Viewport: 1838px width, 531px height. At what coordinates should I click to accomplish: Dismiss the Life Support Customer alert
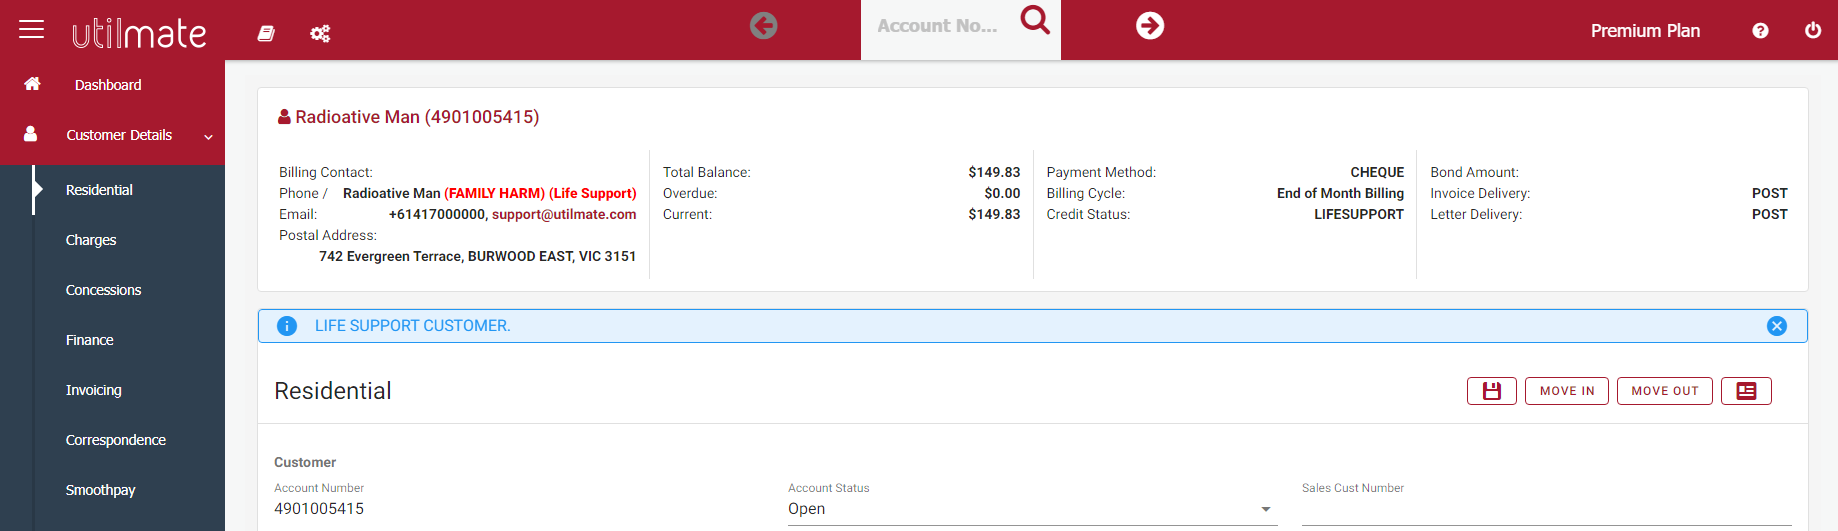[1776, 326]
